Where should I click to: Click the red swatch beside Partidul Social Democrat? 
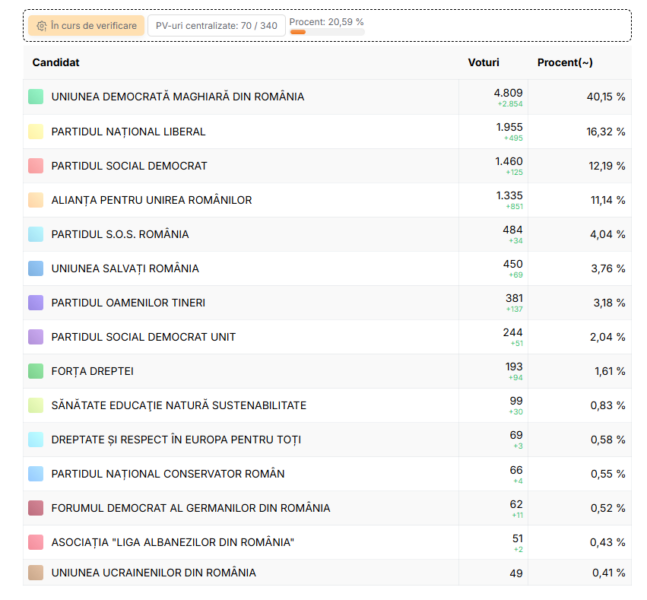[x=36, y=166]
